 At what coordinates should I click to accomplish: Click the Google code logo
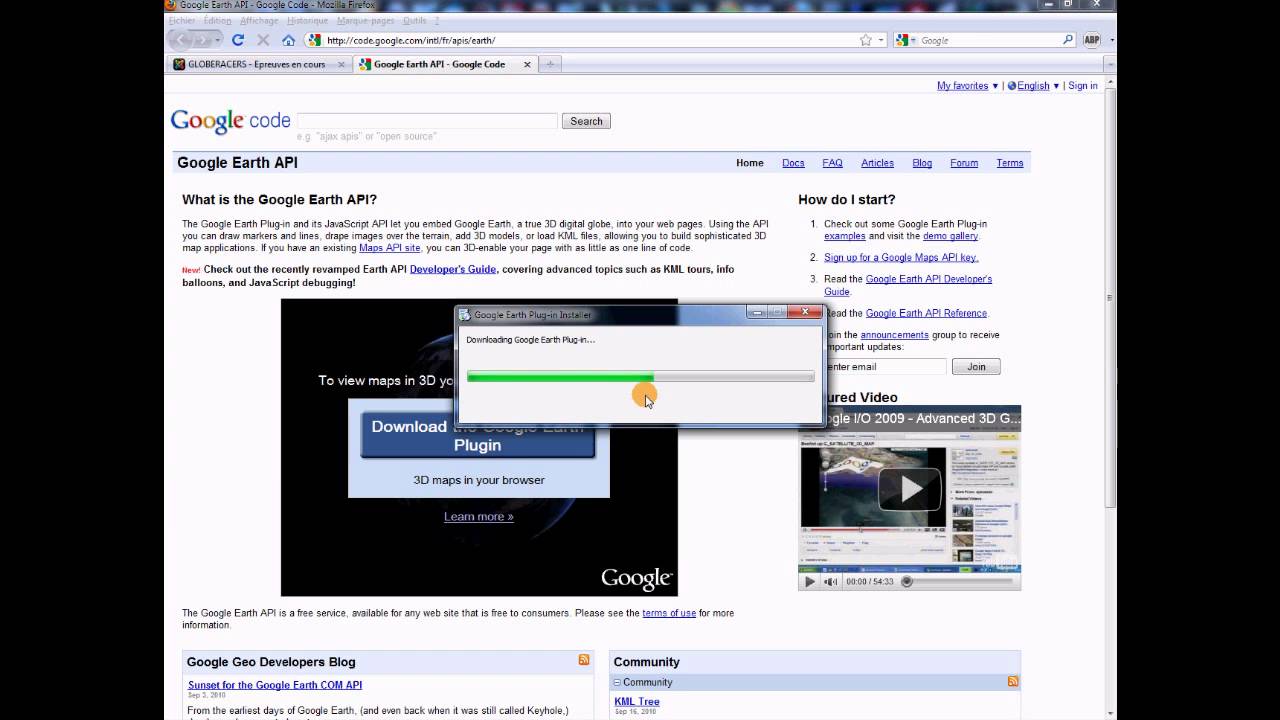coord(230,121)
